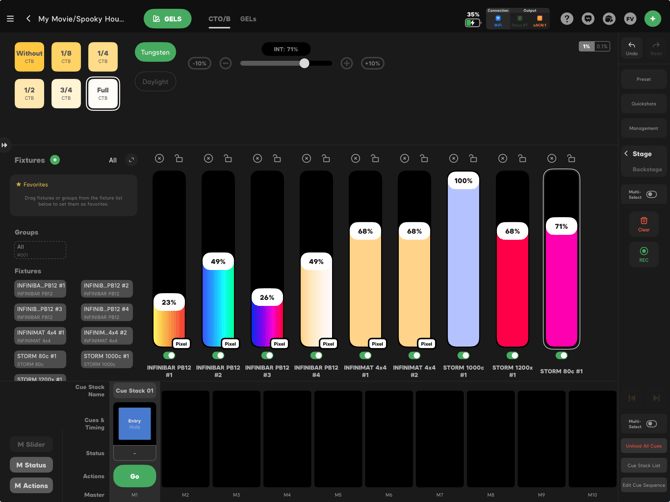Select the 1/4 CTB gel swatch

point(103,57)
